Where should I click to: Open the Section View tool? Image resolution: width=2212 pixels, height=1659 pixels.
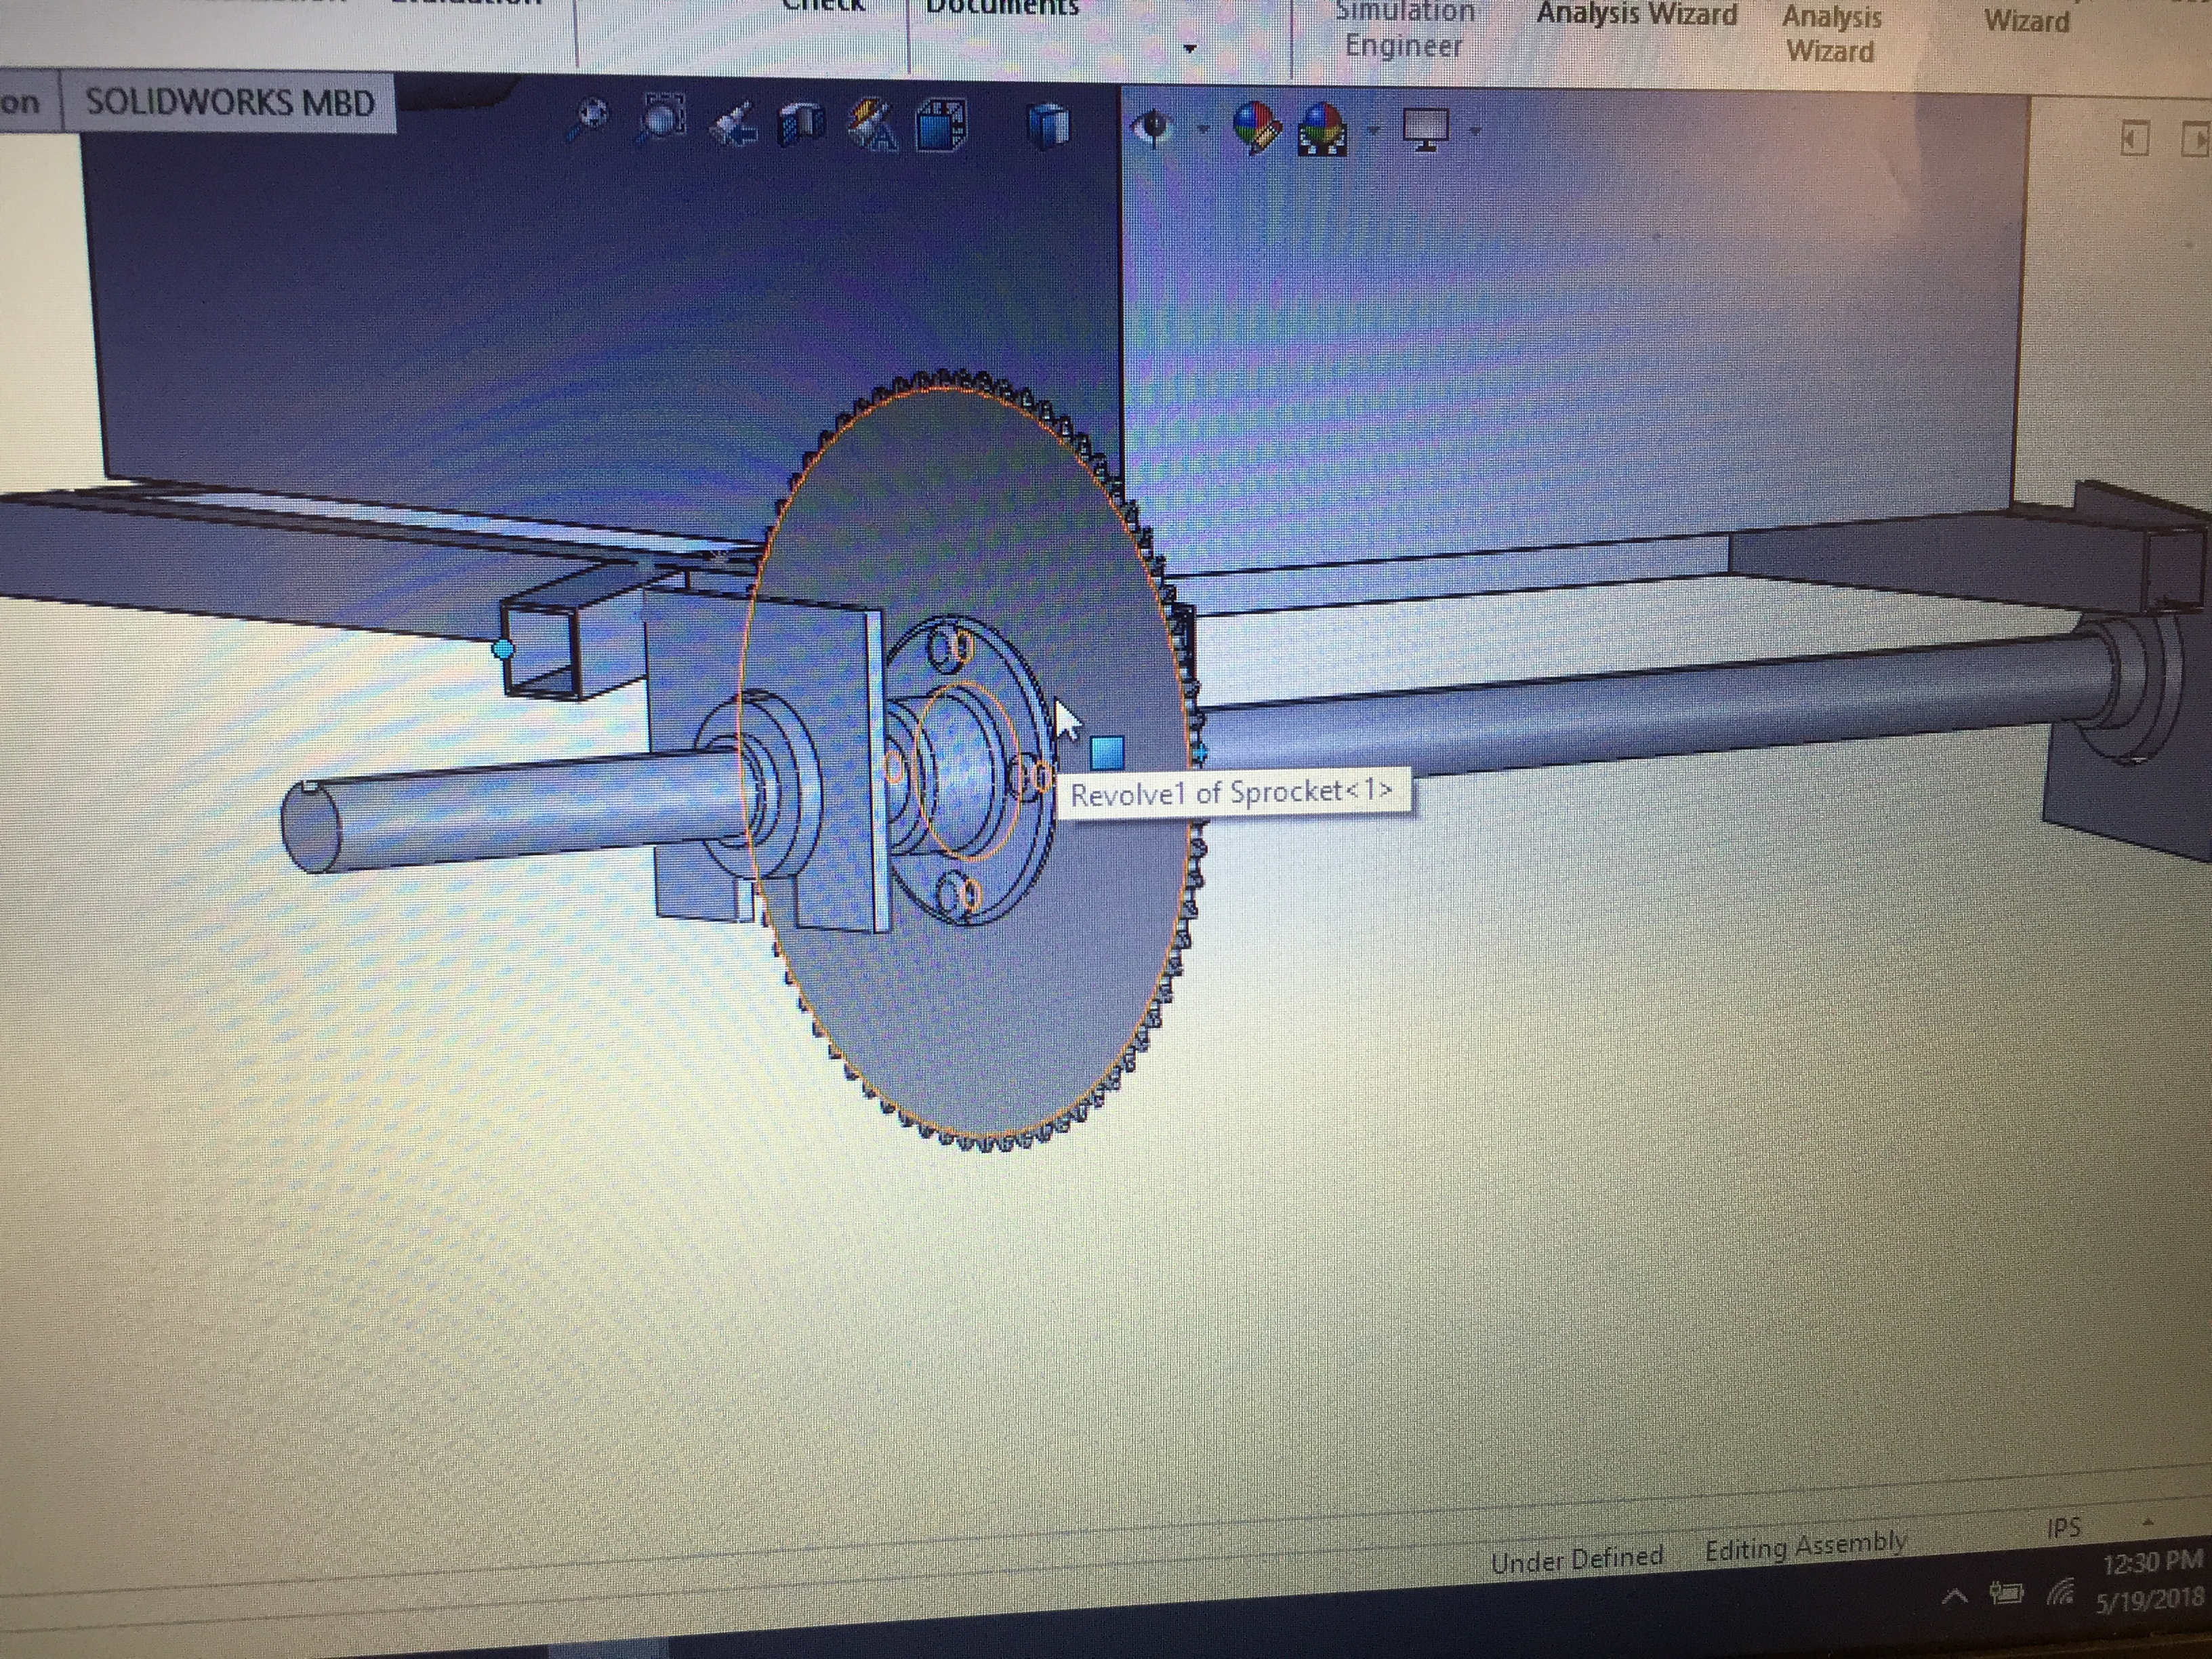802,124
